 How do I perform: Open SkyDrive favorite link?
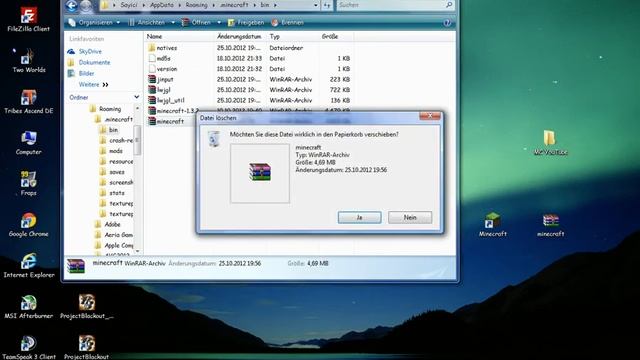(85, 51)
